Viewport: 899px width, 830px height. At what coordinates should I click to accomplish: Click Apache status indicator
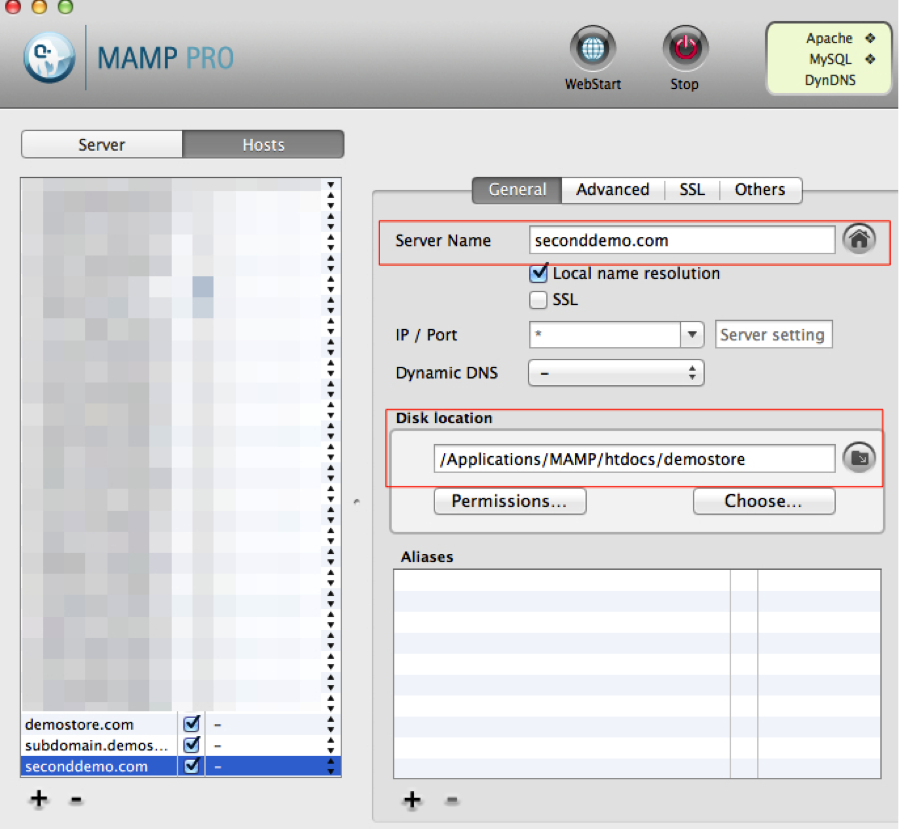coord(870,38)
